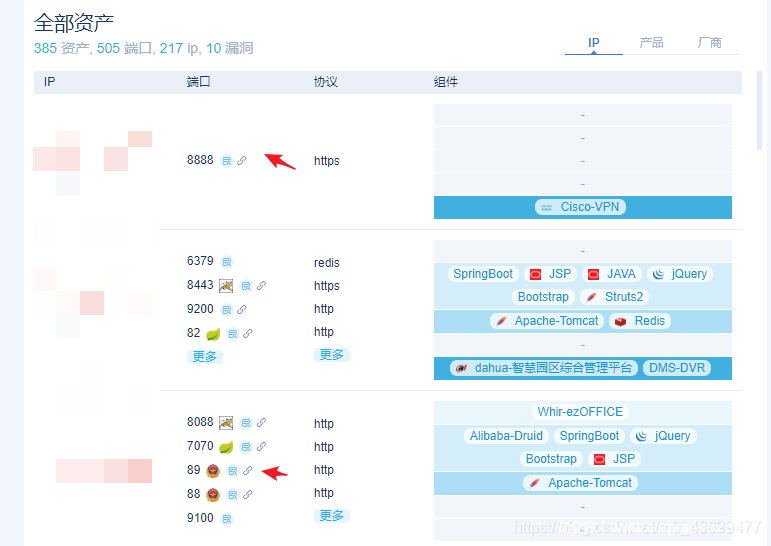
Task: Open the link icon for port 89
Action: pos(247,471)
